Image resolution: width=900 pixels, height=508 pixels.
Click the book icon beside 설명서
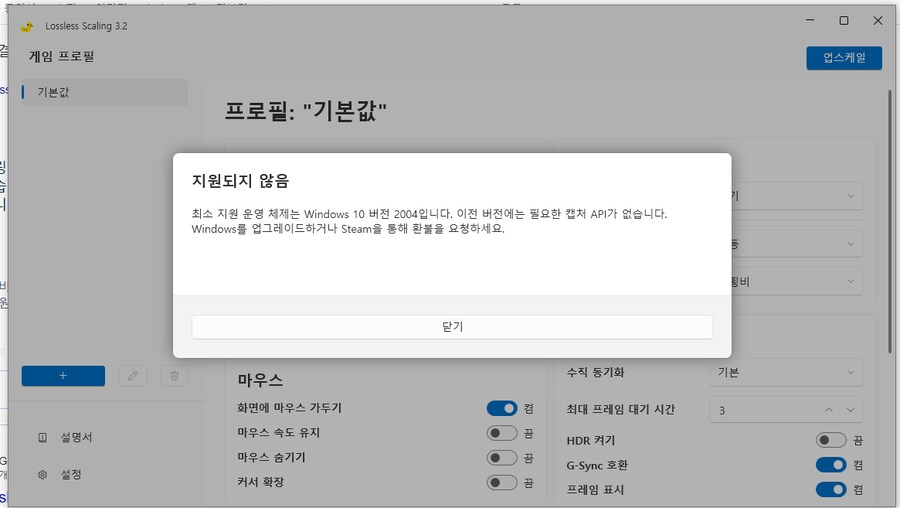pos(42,437)
